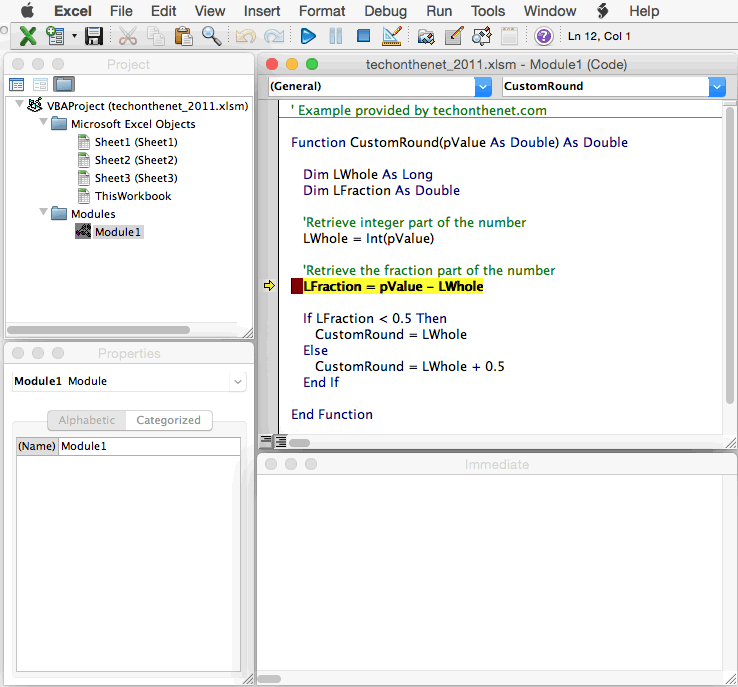Click the dark red breakpoint marker
Screen dimensions: 738x687
pyautogui.click(x=297, y=286)
